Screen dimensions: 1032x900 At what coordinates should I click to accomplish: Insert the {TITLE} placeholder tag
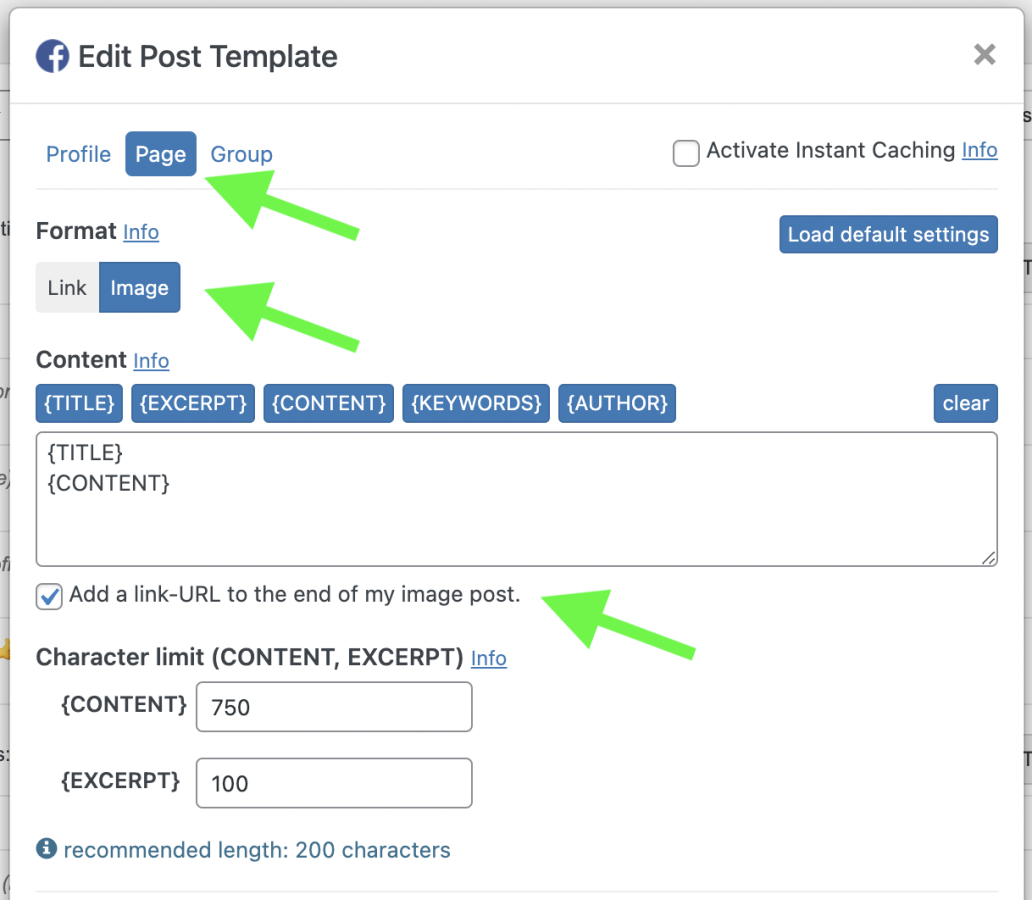coord(79,404)
